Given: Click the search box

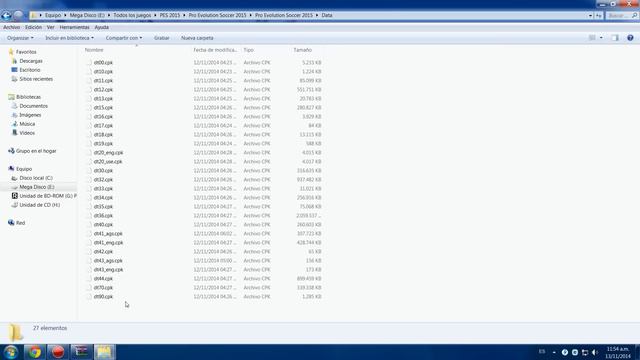Looking at the screenshot, I should [x=621, y=16].
